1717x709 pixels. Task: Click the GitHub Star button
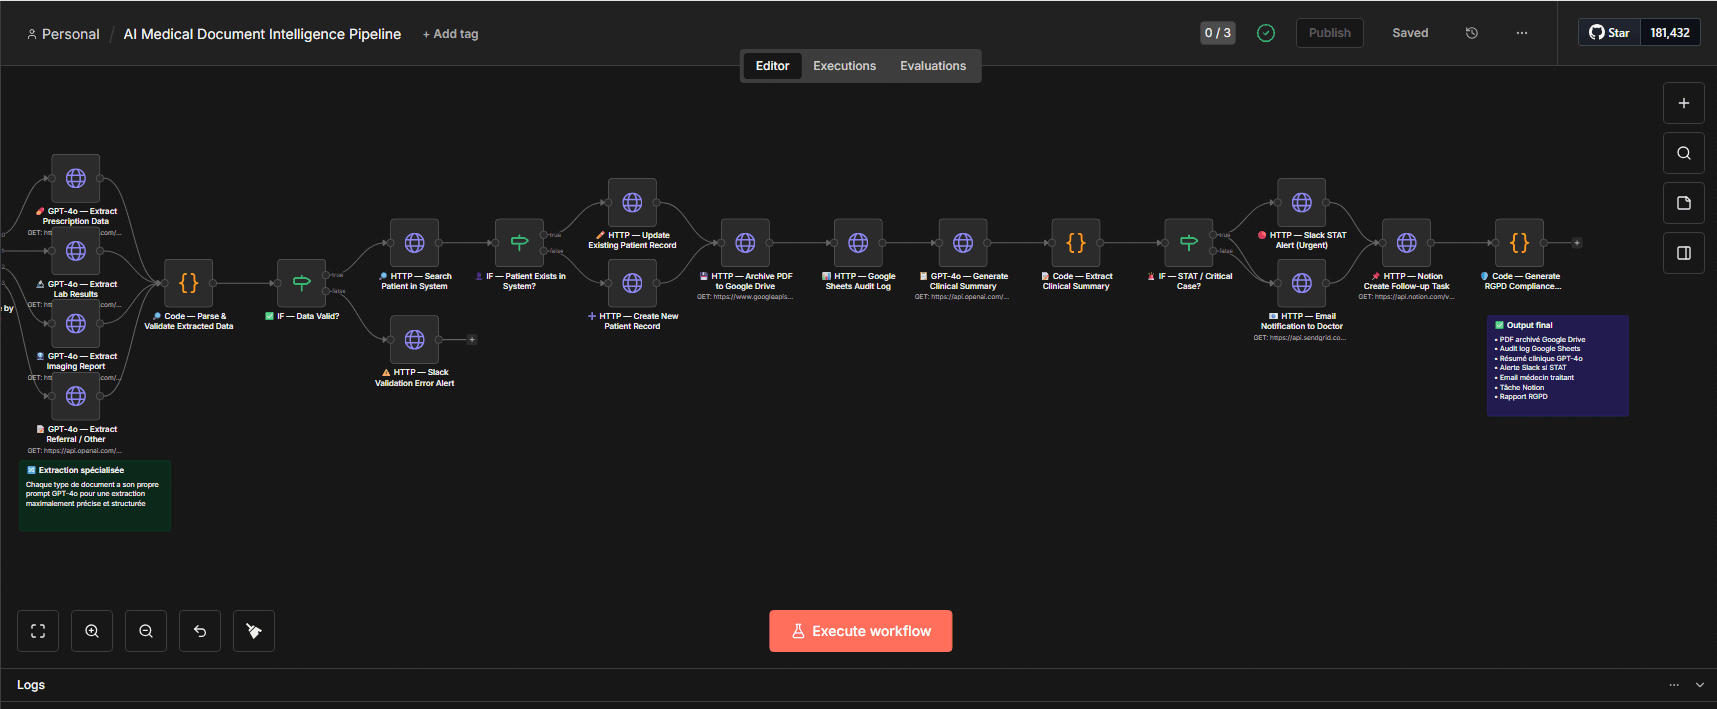click(x=1609, y=33)
